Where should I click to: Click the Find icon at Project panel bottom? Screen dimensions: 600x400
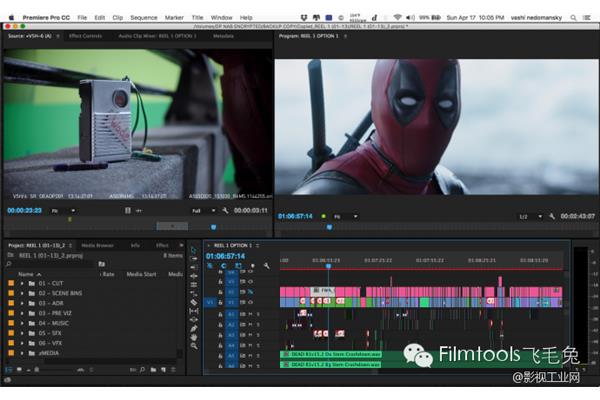(142, 370)
